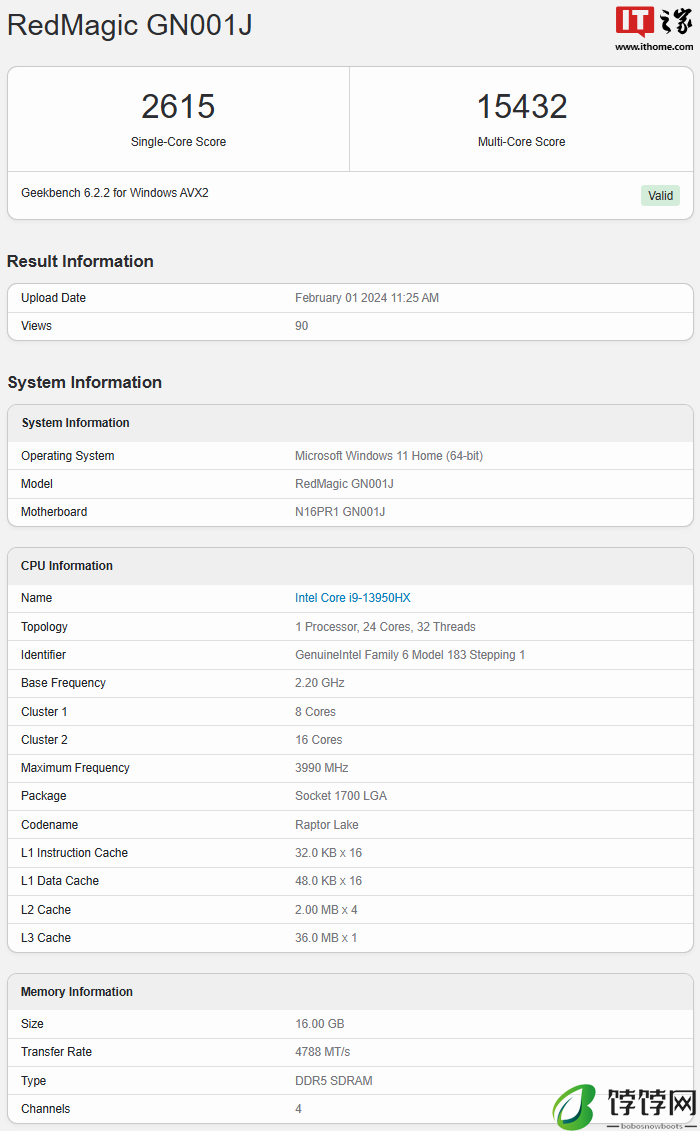The width and height of the screenshot is (700, 1131).
Task: Click the Single-Core Score label
Action: click(178, 142)
